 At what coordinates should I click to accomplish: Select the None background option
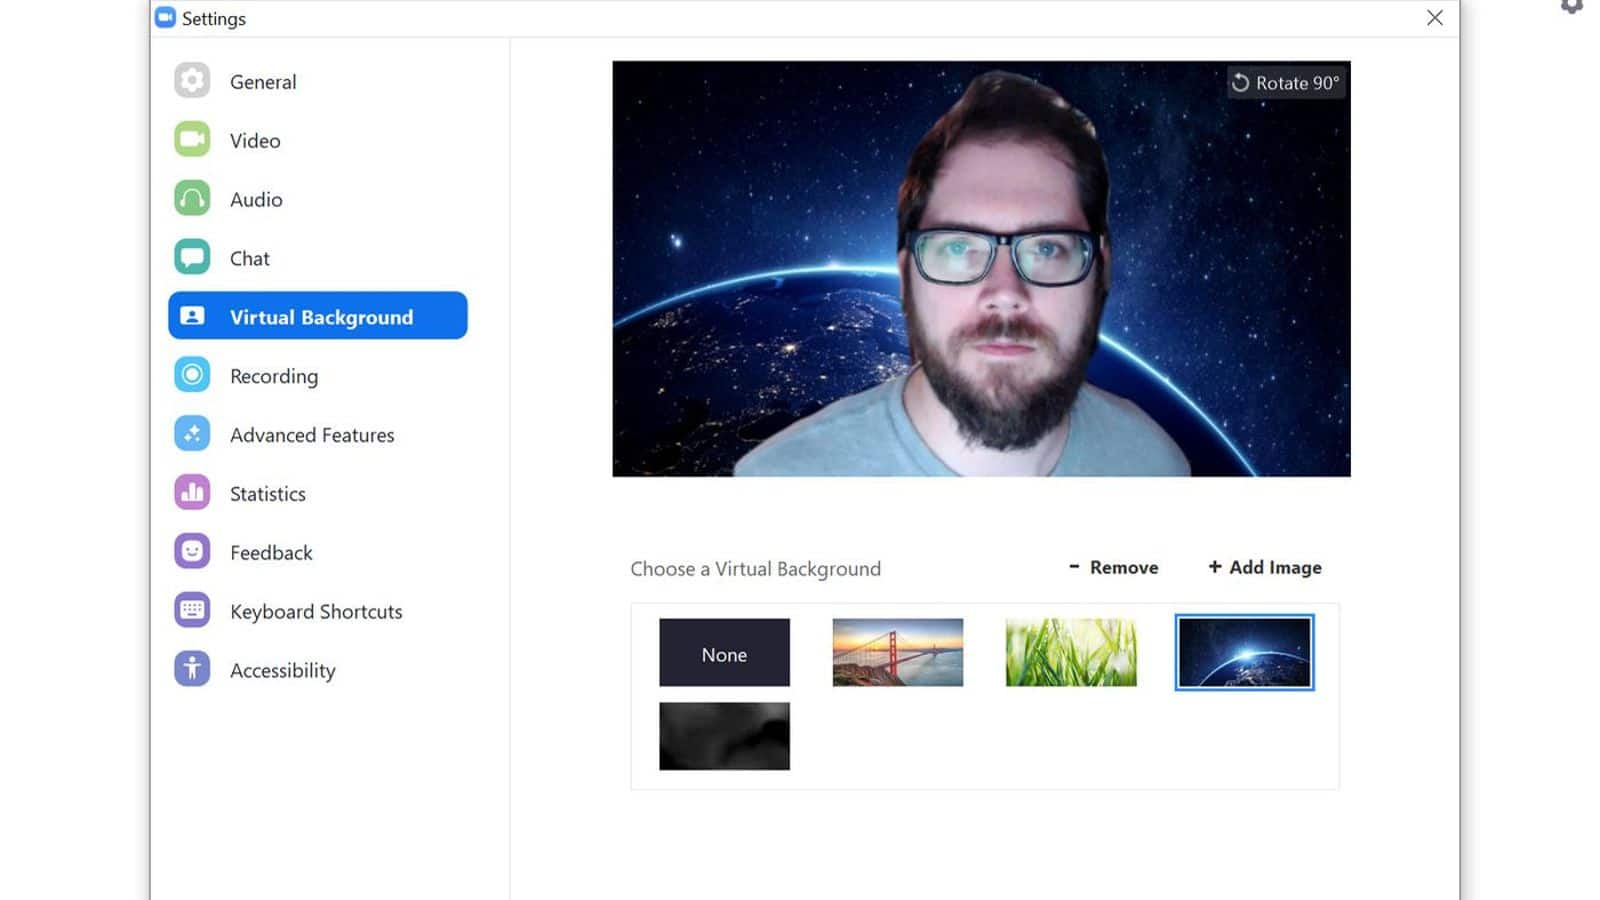724,653
